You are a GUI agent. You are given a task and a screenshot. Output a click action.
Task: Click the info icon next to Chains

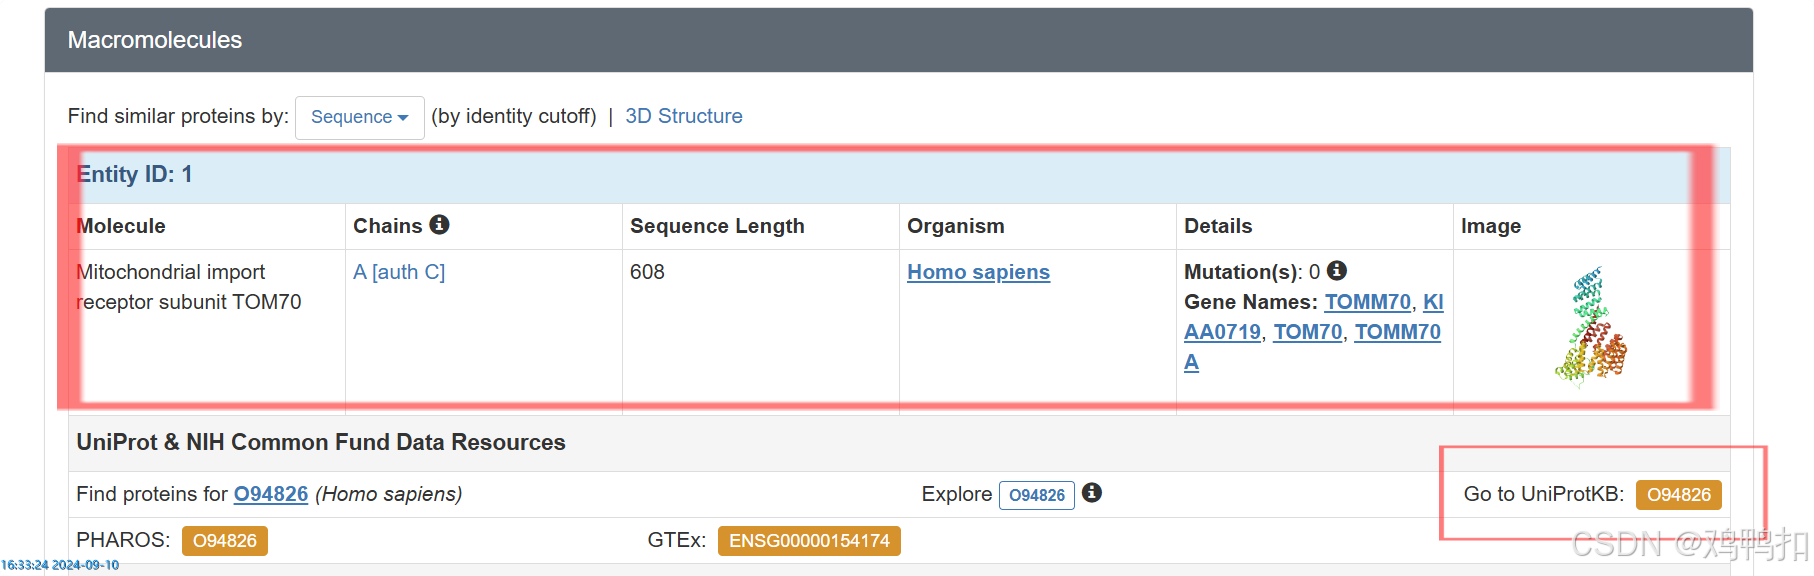439,225
